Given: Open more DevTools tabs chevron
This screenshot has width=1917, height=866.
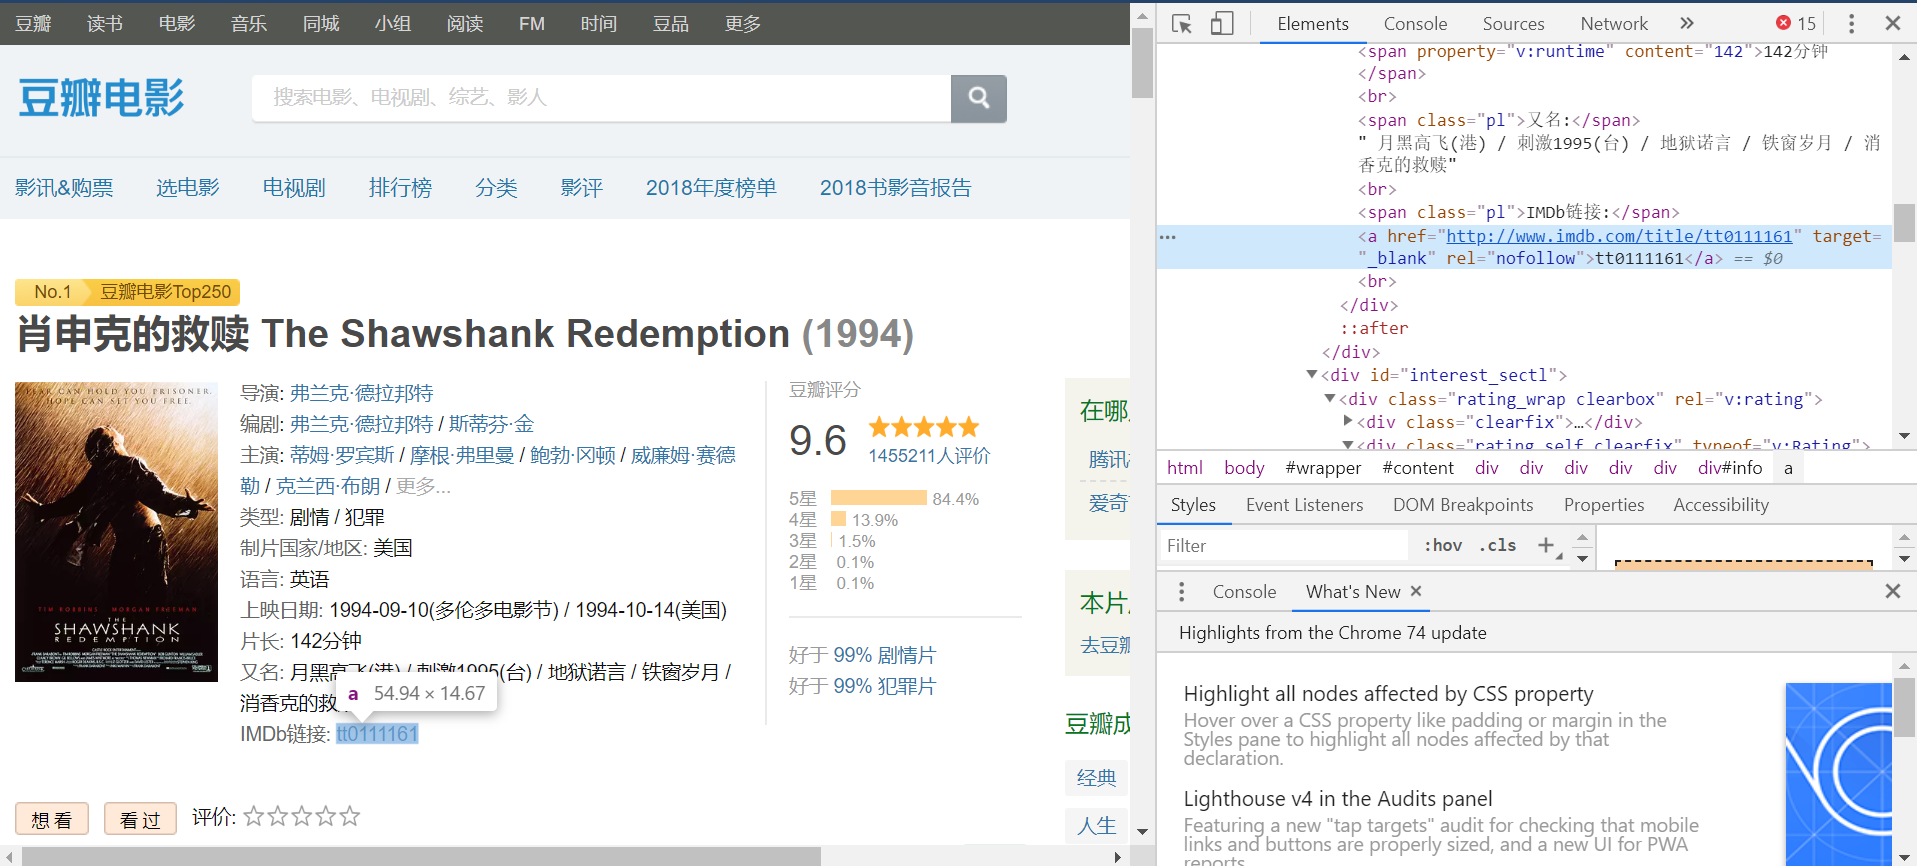Looking at the screenshot, I should click(1687, 23).
